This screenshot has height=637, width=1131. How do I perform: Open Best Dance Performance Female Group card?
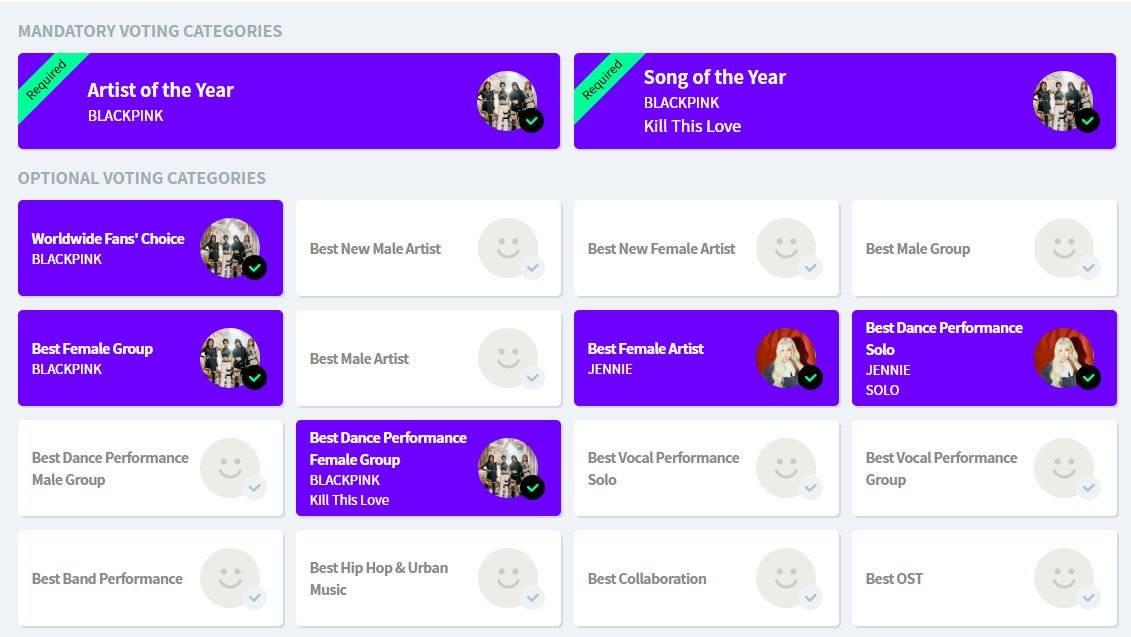(x=428, y=468)
